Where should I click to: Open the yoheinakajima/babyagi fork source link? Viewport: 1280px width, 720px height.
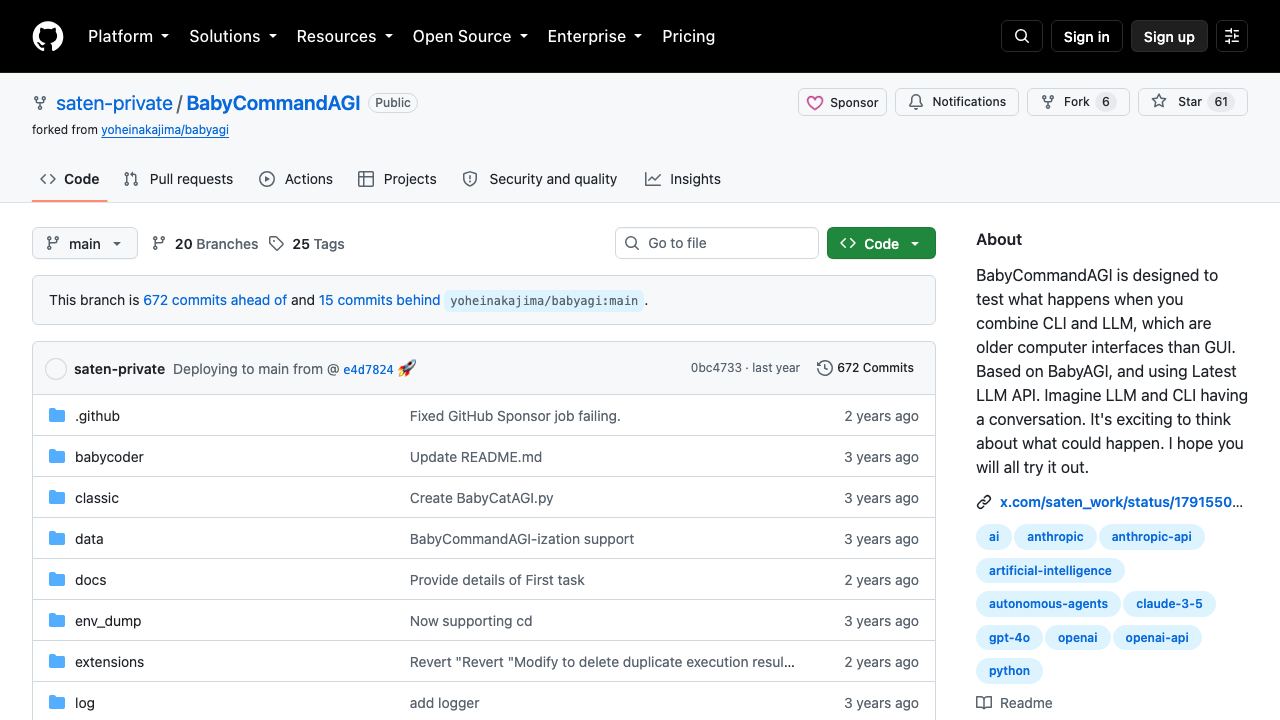point(165,130)
